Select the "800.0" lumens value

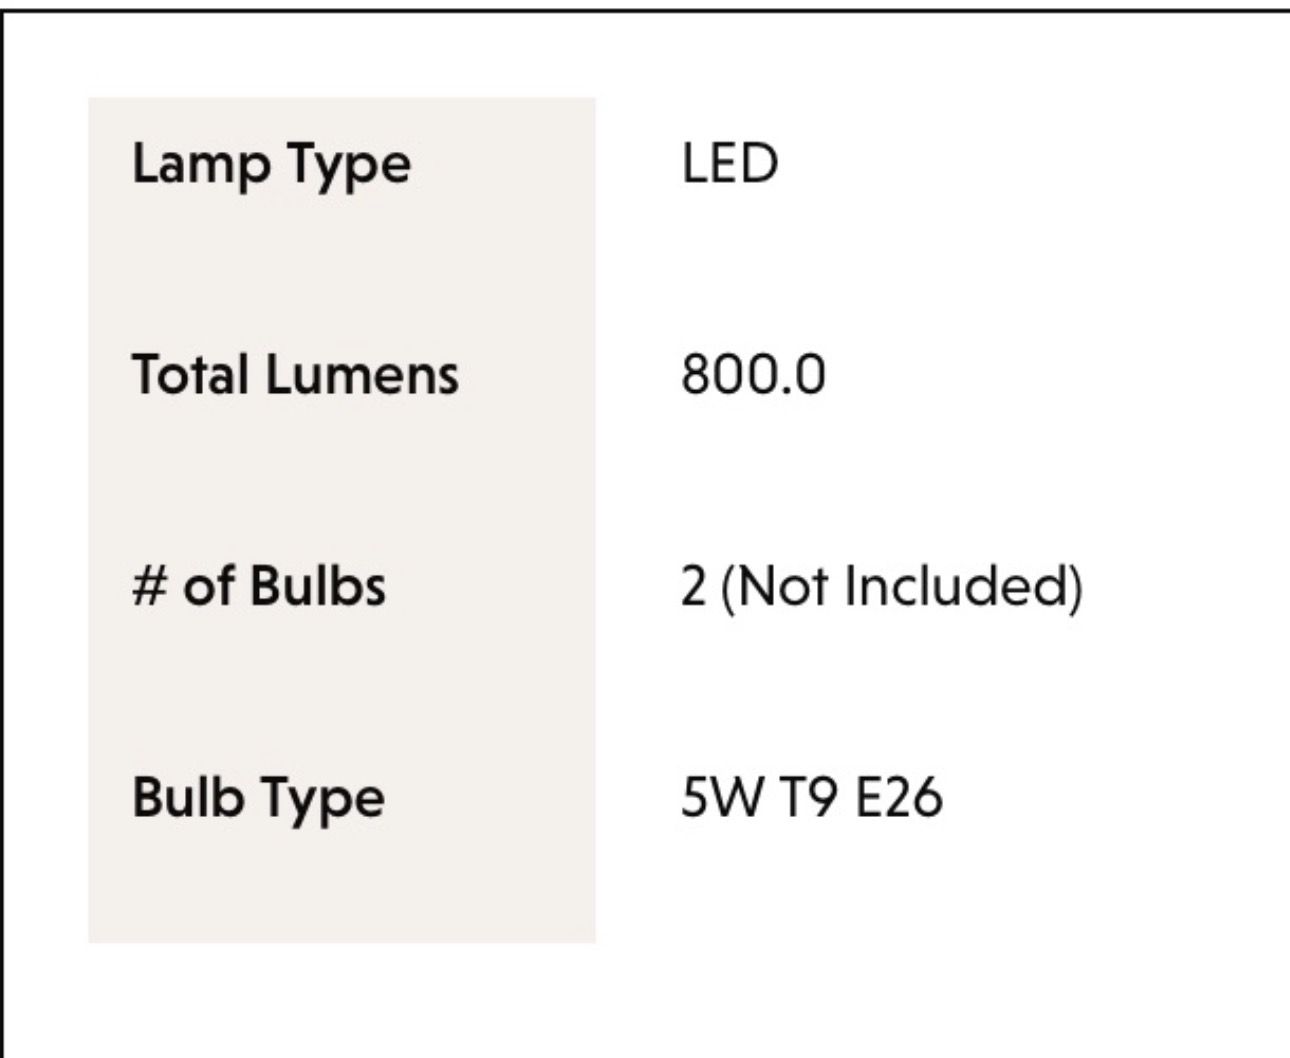[x=753, y=375]
